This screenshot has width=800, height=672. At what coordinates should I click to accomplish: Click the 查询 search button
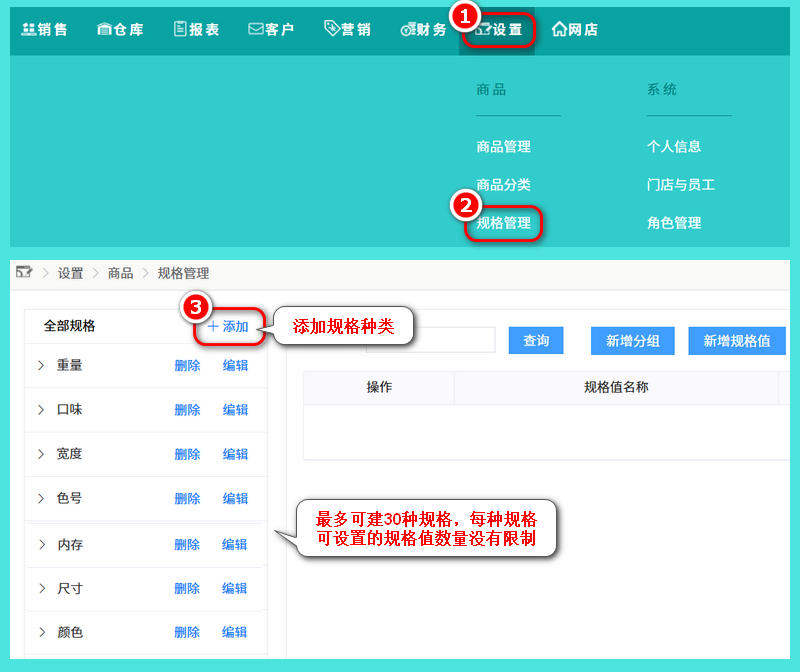(536, 341)
